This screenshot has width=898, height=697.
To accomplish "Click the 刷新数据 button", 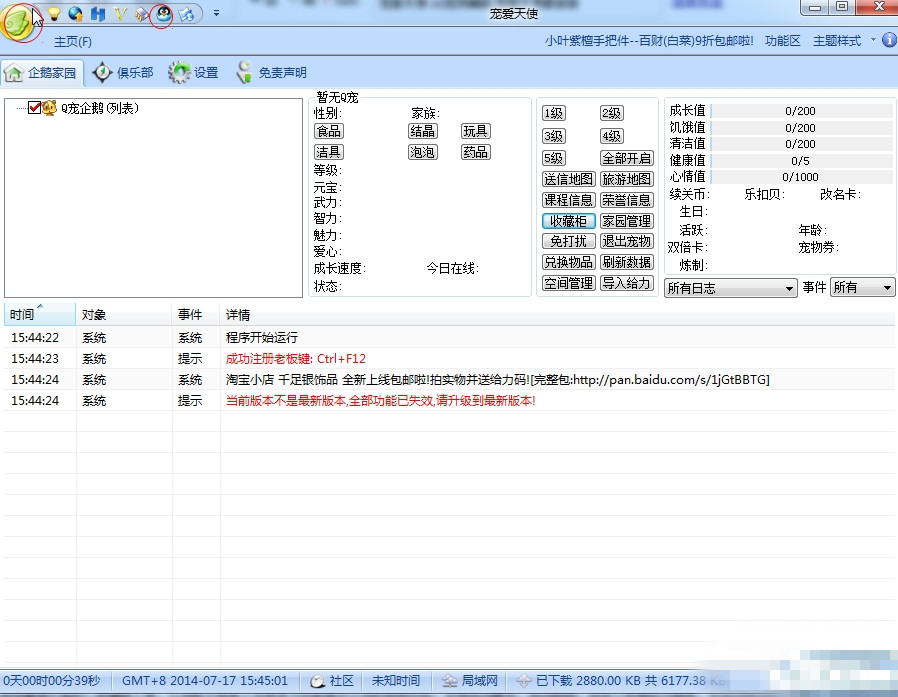I will pos(627,262).
